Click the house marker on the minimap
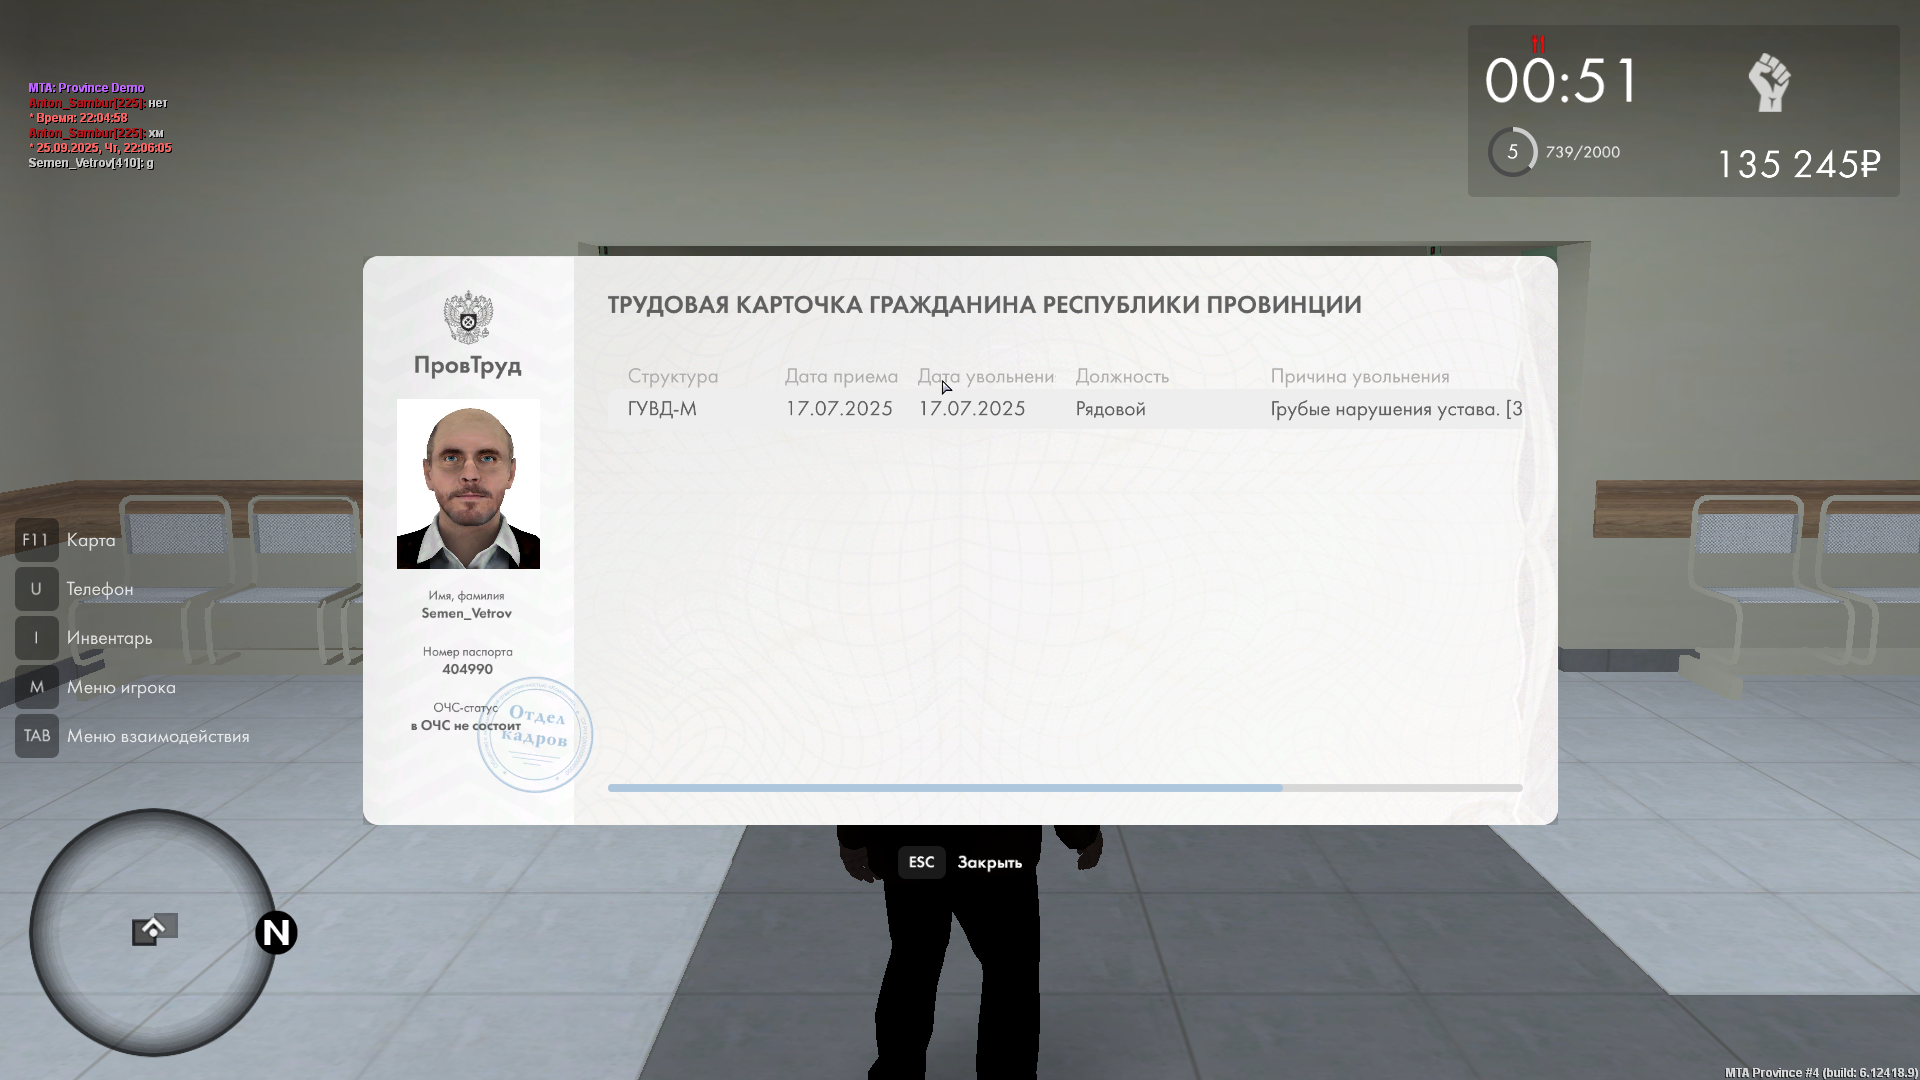This screenshot has width=1920, height=1080. click(153, 930)
